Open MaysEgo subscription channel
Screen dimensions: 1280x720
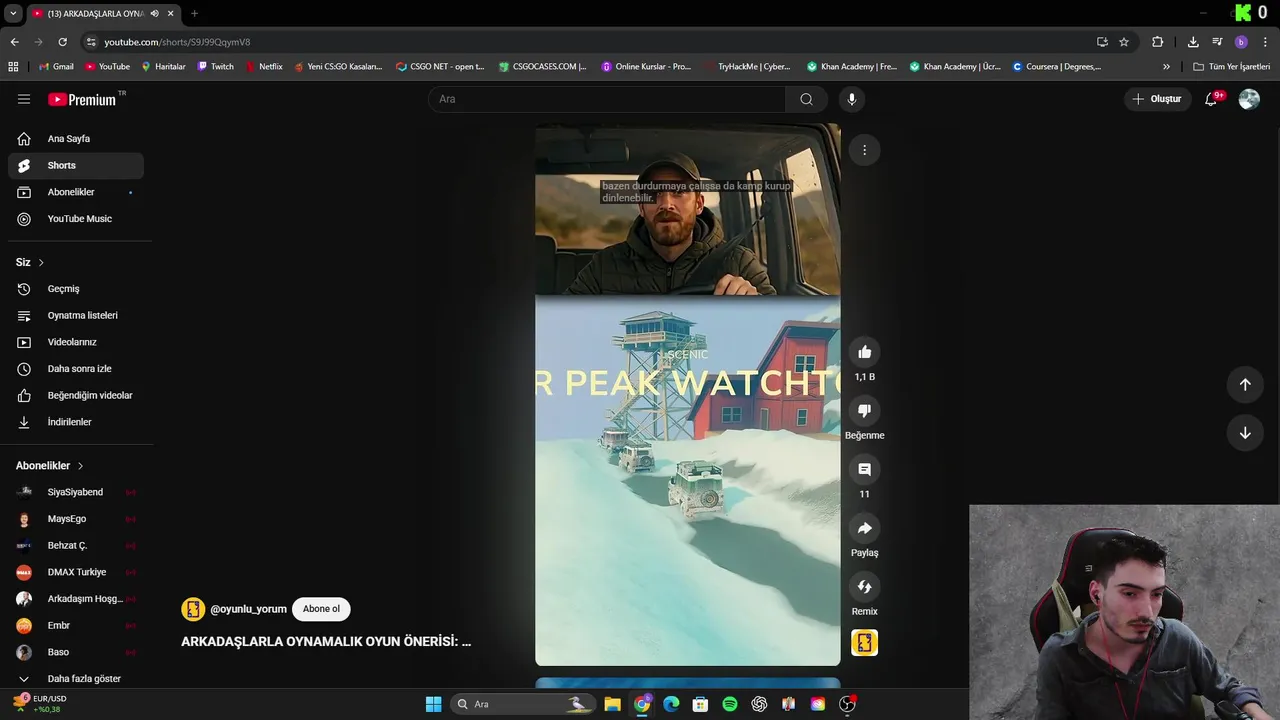pyautogui.click(x=76, y=519)
